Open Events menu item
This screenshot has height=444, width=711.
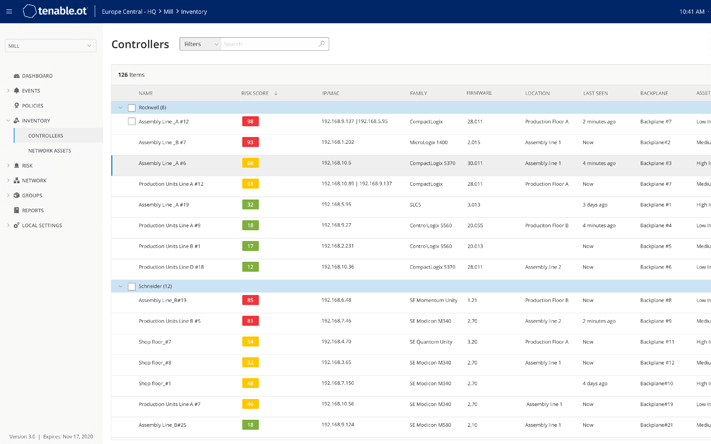[31, 91]
